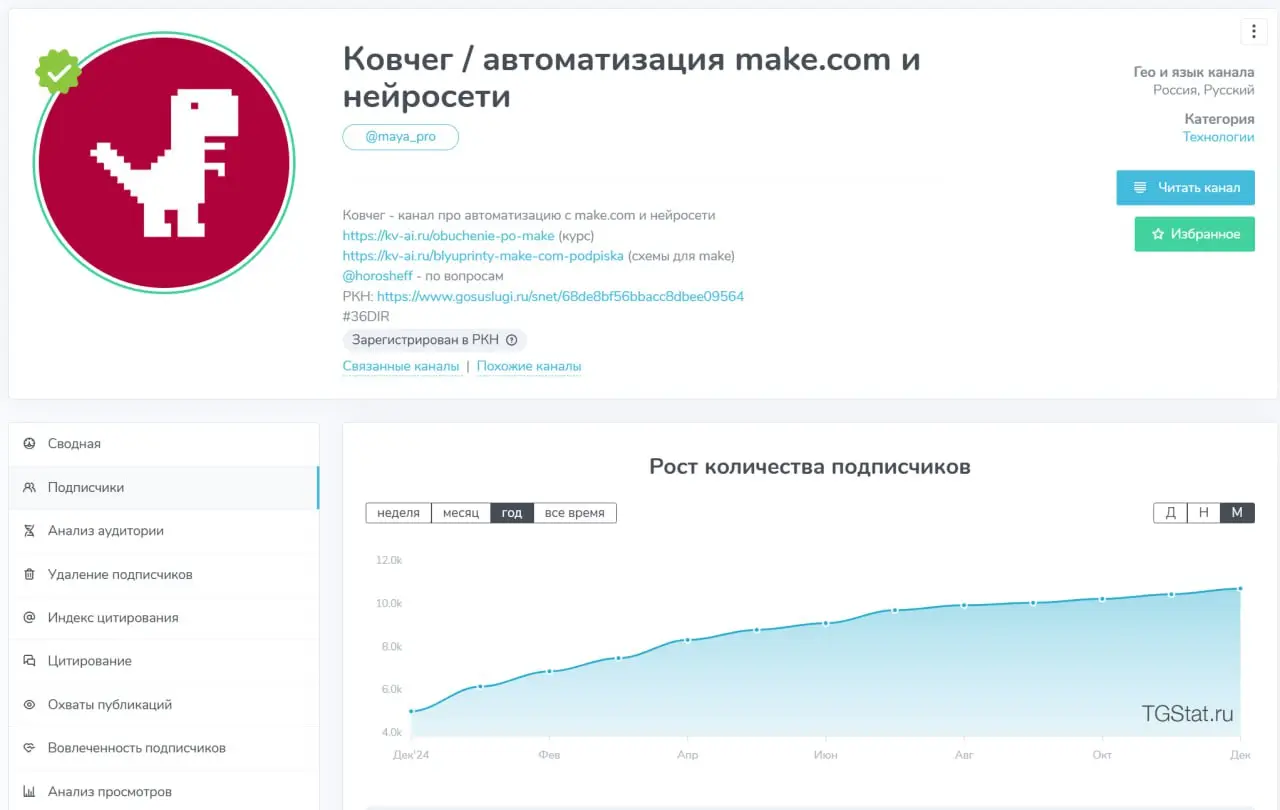Click the chart data point above 'Апр'
The image size is (1280, 810).
click(x=687, y=639)
